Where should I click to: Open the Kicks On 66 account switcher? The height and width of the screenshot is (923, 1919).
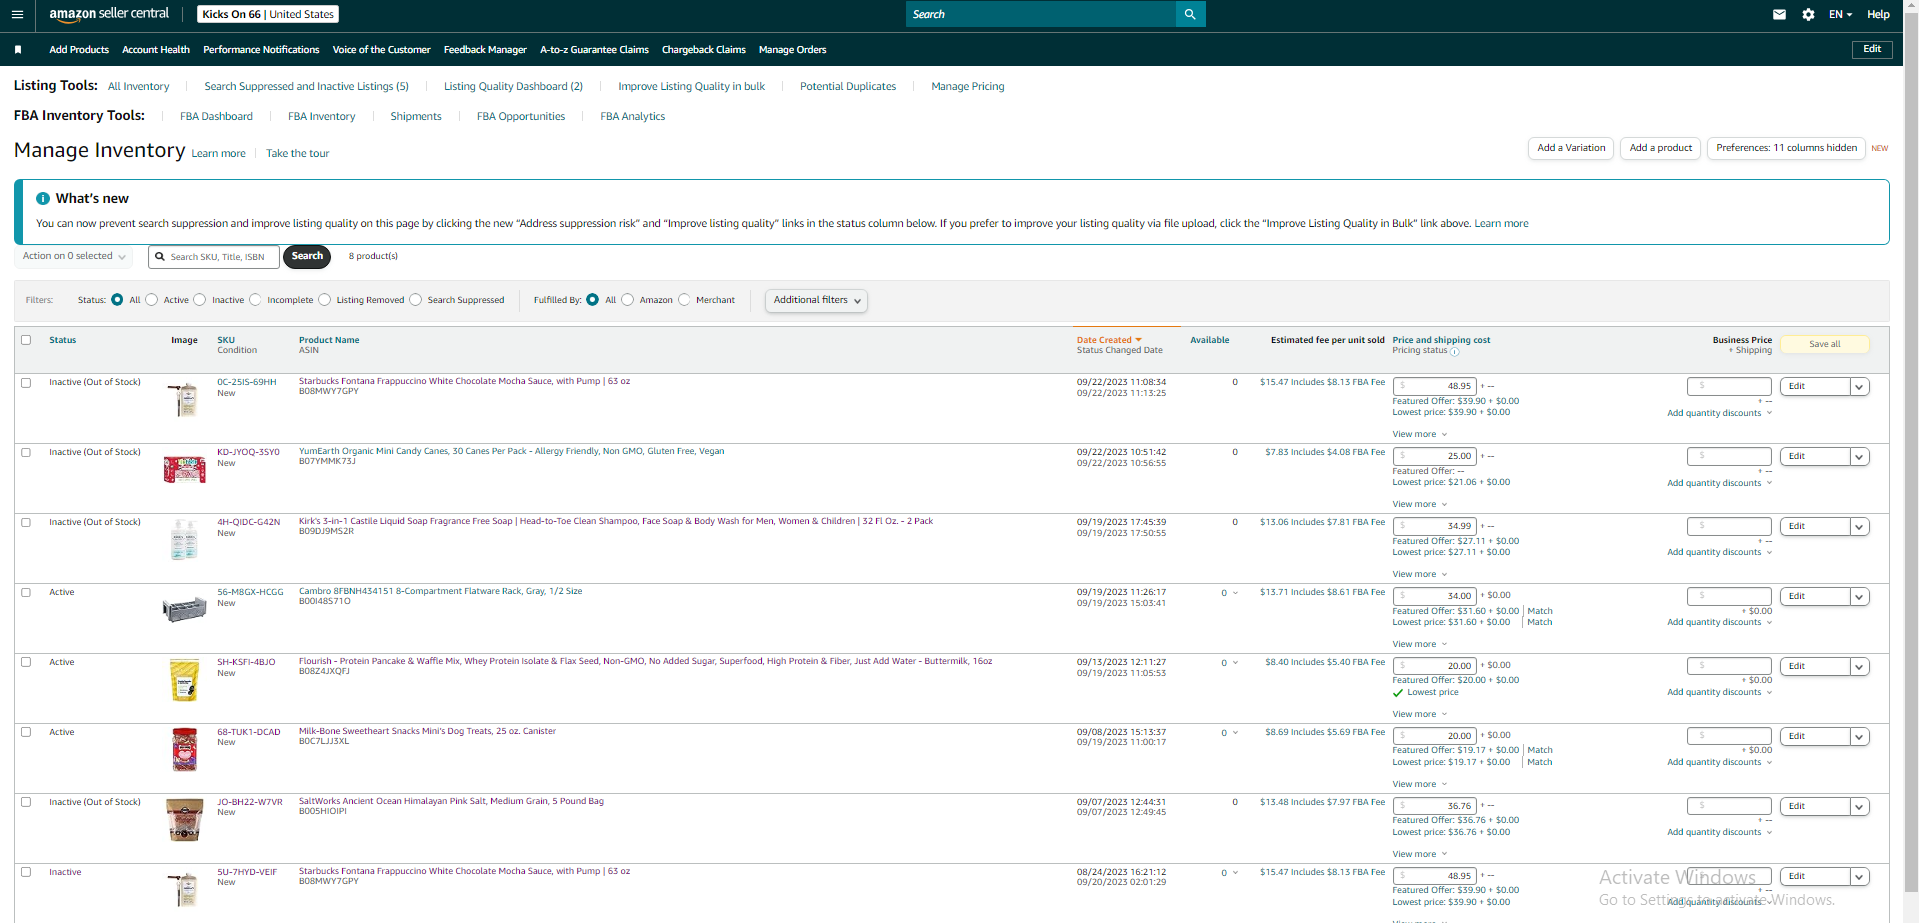[268, 14]
